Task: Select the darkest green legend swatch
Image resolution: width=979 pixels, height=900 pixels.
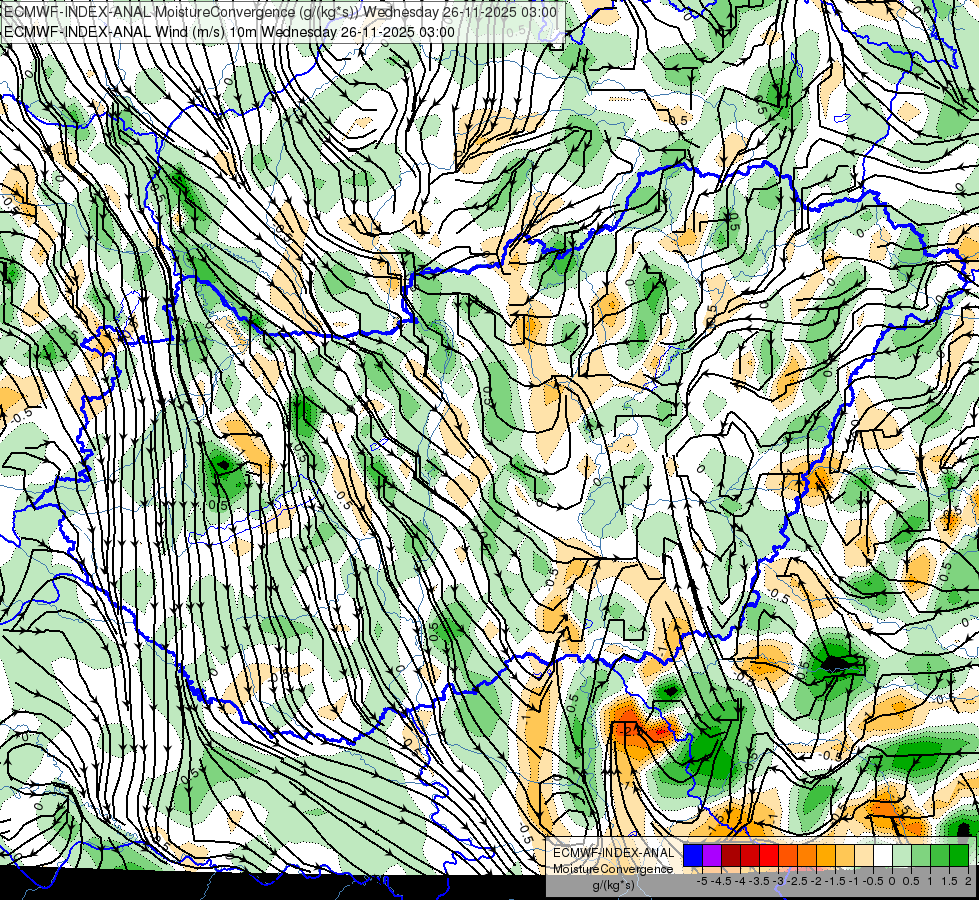Action: coord(959,855)
